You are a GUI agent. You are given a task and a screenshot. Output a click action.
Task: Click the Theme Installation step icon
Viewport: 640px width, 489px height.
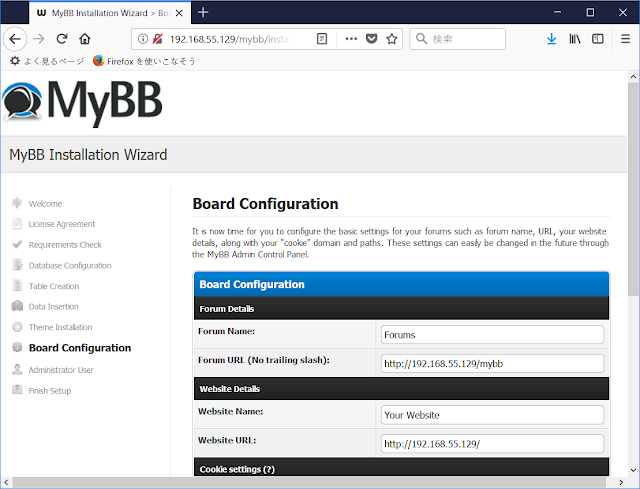[x=17, y=327]
